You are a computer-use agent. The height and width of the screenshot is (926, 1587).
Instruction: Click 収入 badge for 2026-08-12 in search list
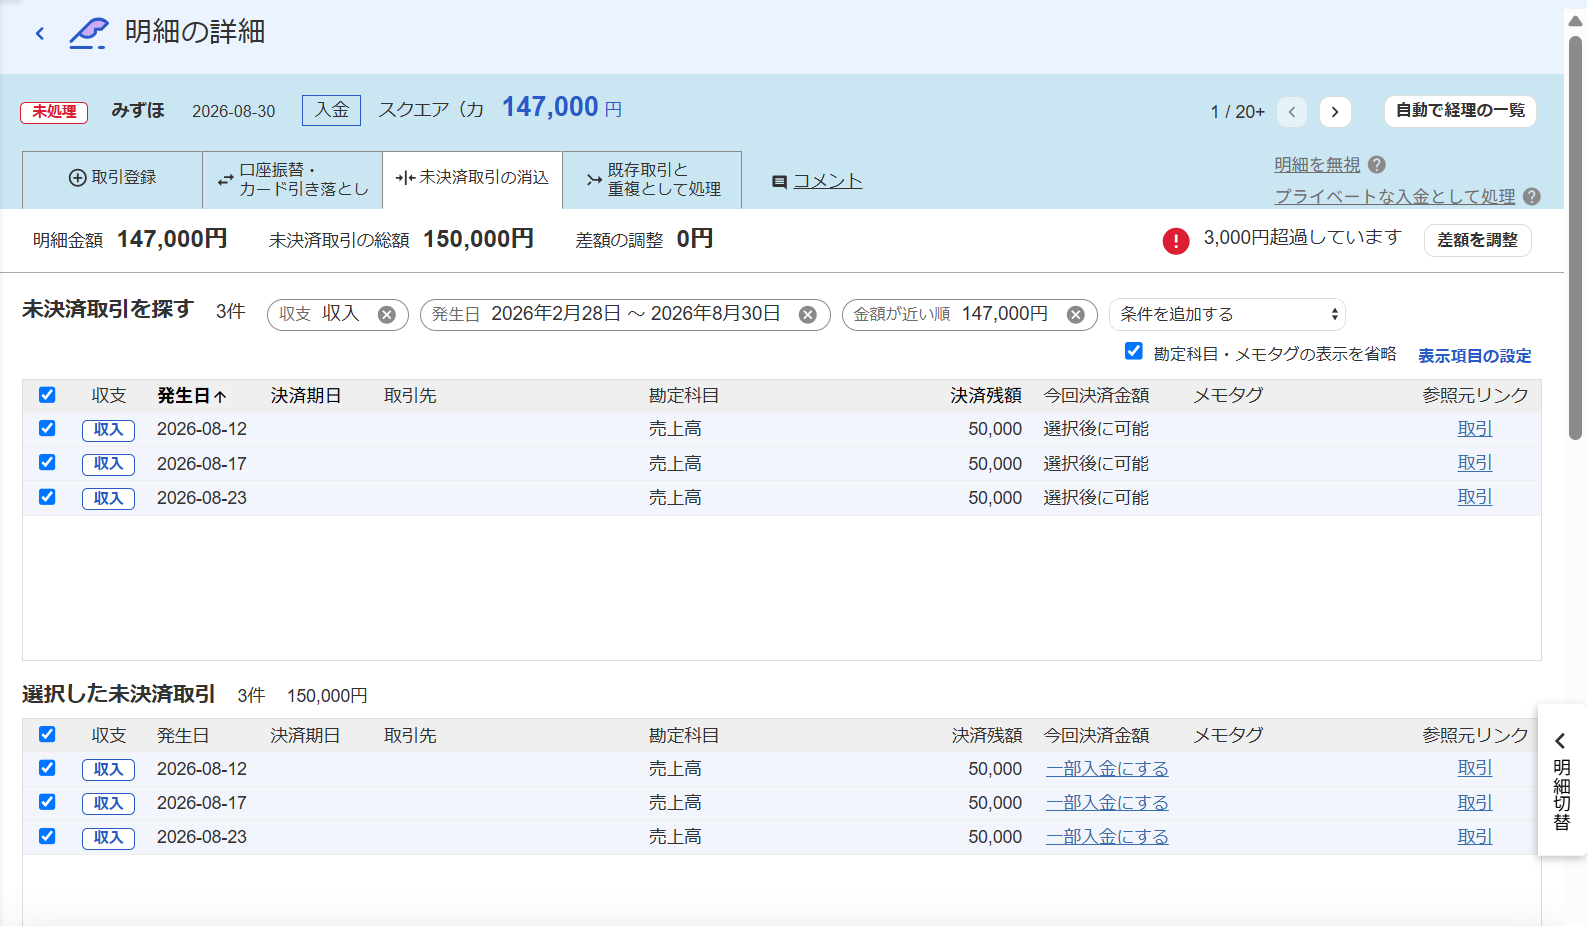[x=108, y=430]
